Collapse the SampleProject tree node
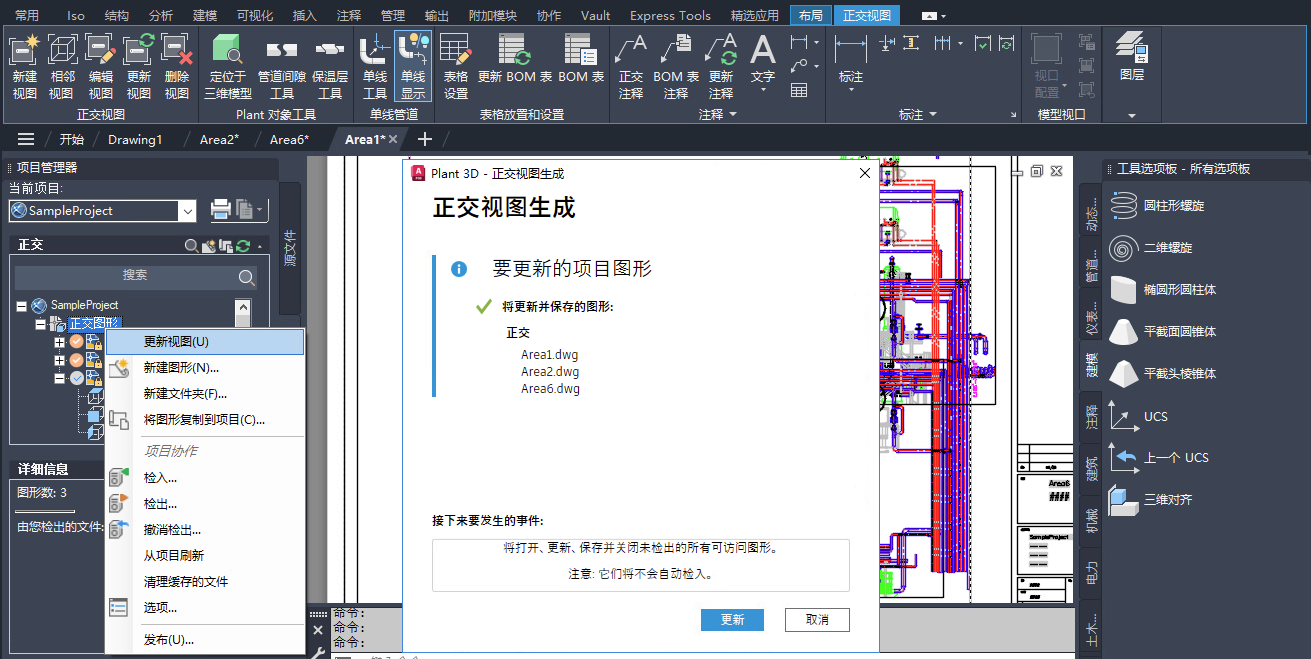Image resolution: width=1311 pixels, height=659 pixels. (x=22, y=305)
